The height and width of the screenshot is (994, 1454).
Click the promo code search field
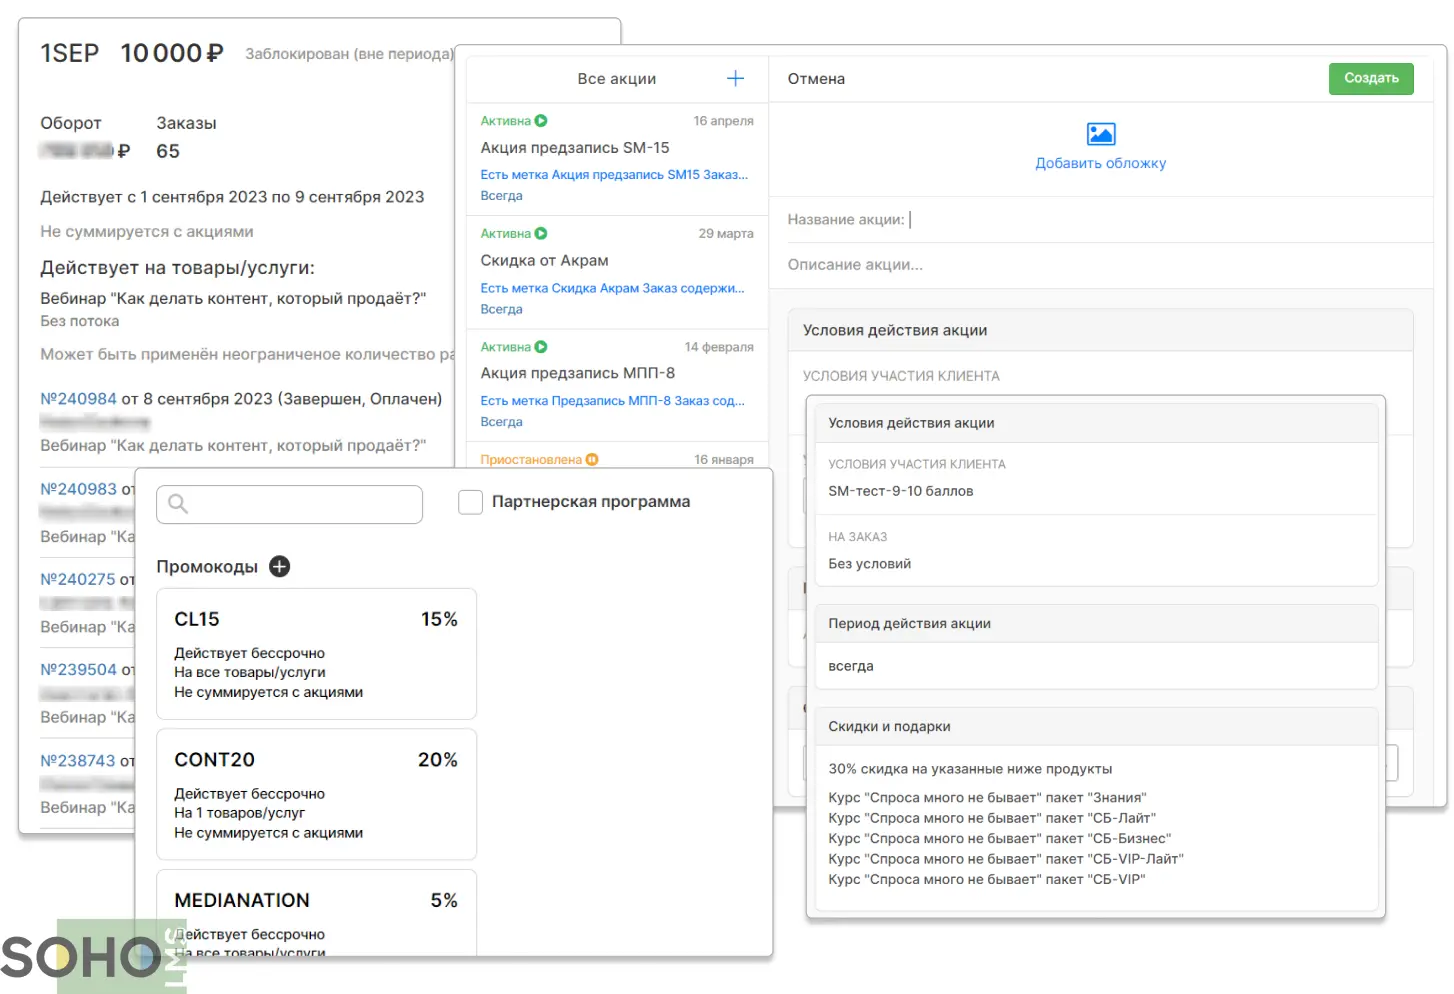coord(290,504)
